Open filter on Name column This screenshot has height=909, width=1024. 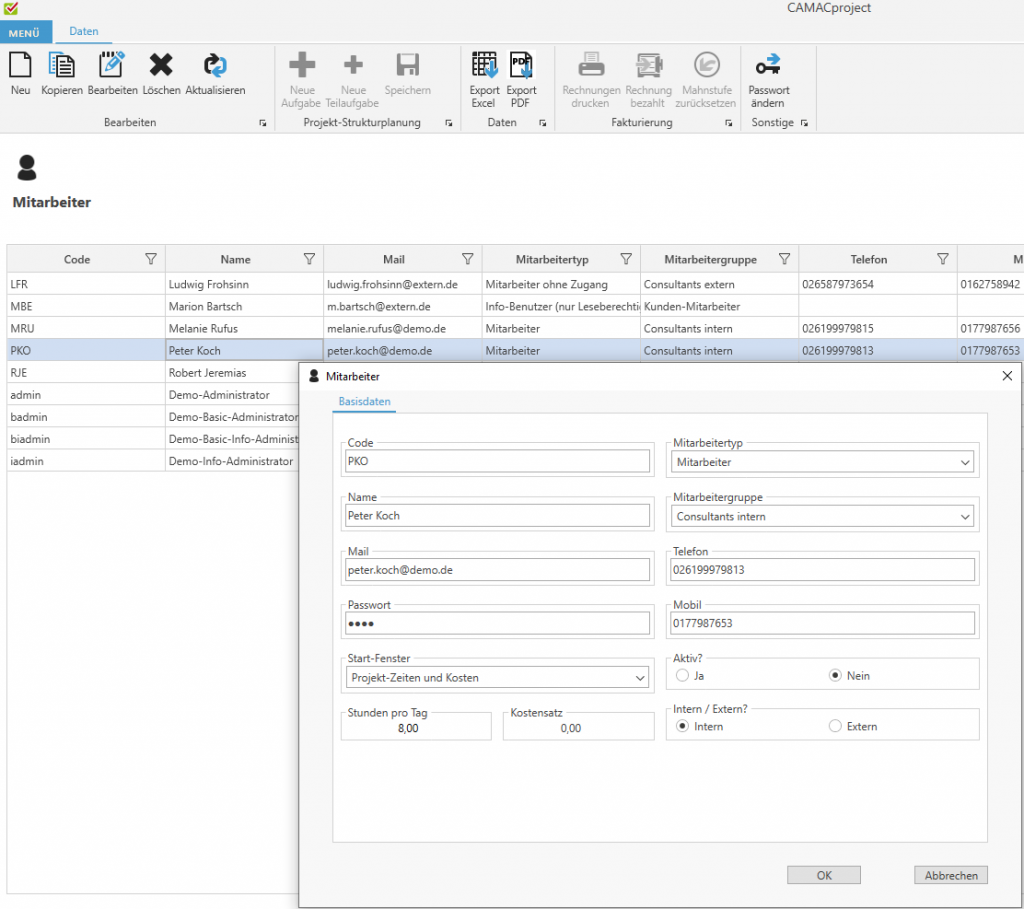310,259
